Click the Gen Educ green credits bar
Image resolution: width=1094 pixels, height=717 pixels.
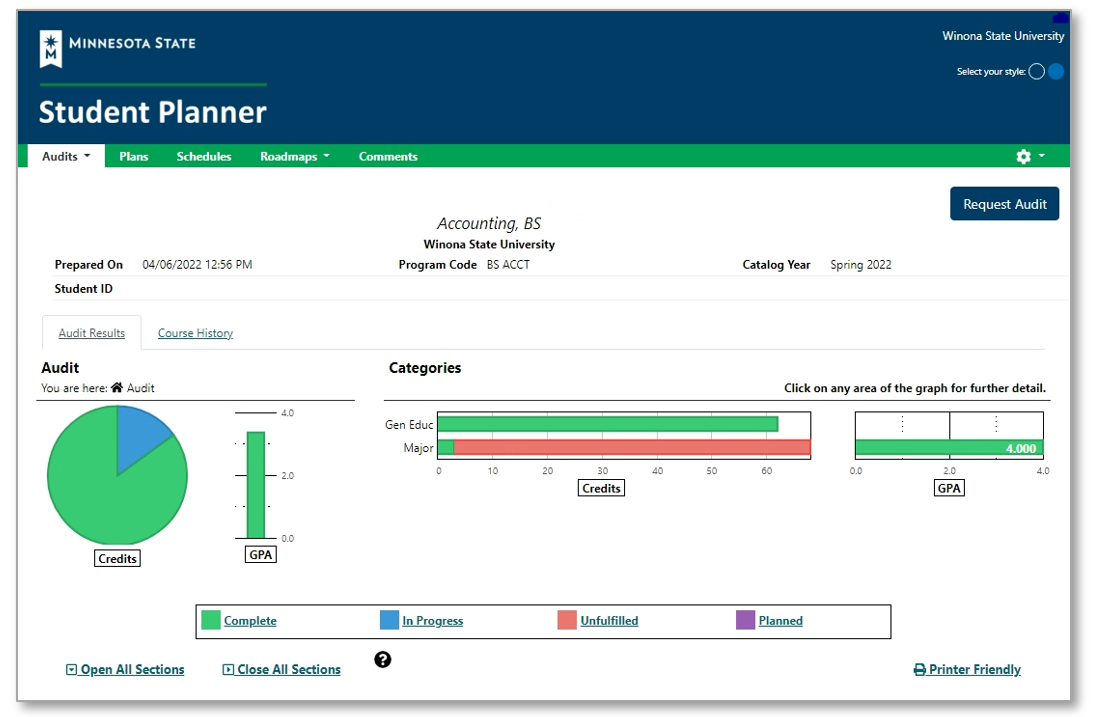[x=608, y=424]
